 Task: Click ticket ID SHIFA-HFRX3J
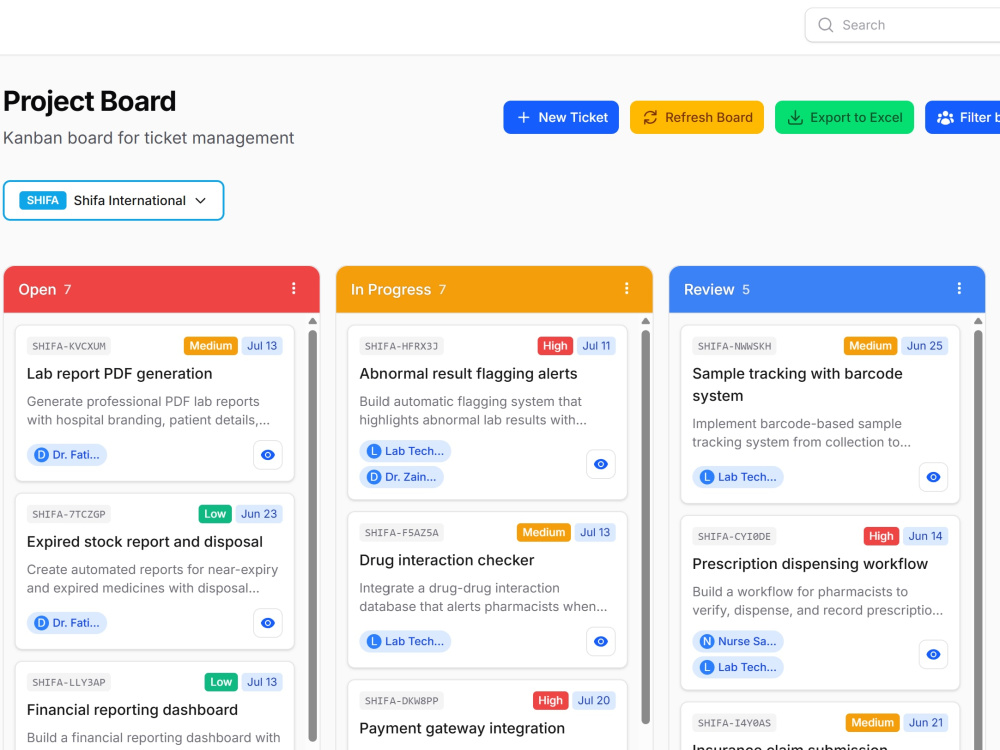pyautogui.click(x=401, y=346)
